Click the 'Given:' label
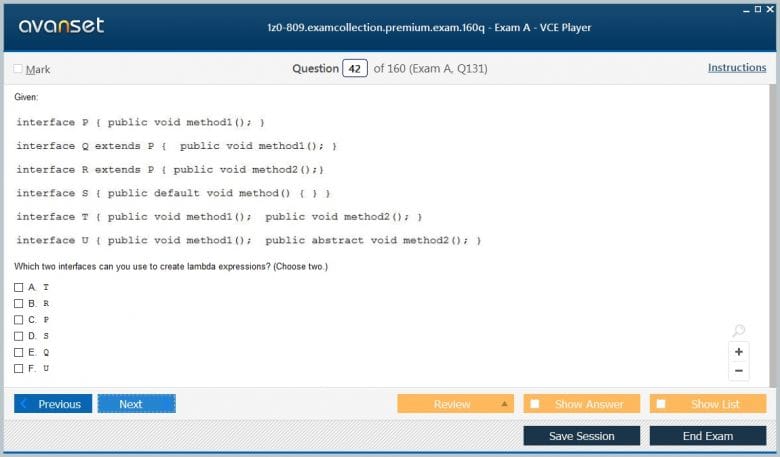 coord(26,97)
